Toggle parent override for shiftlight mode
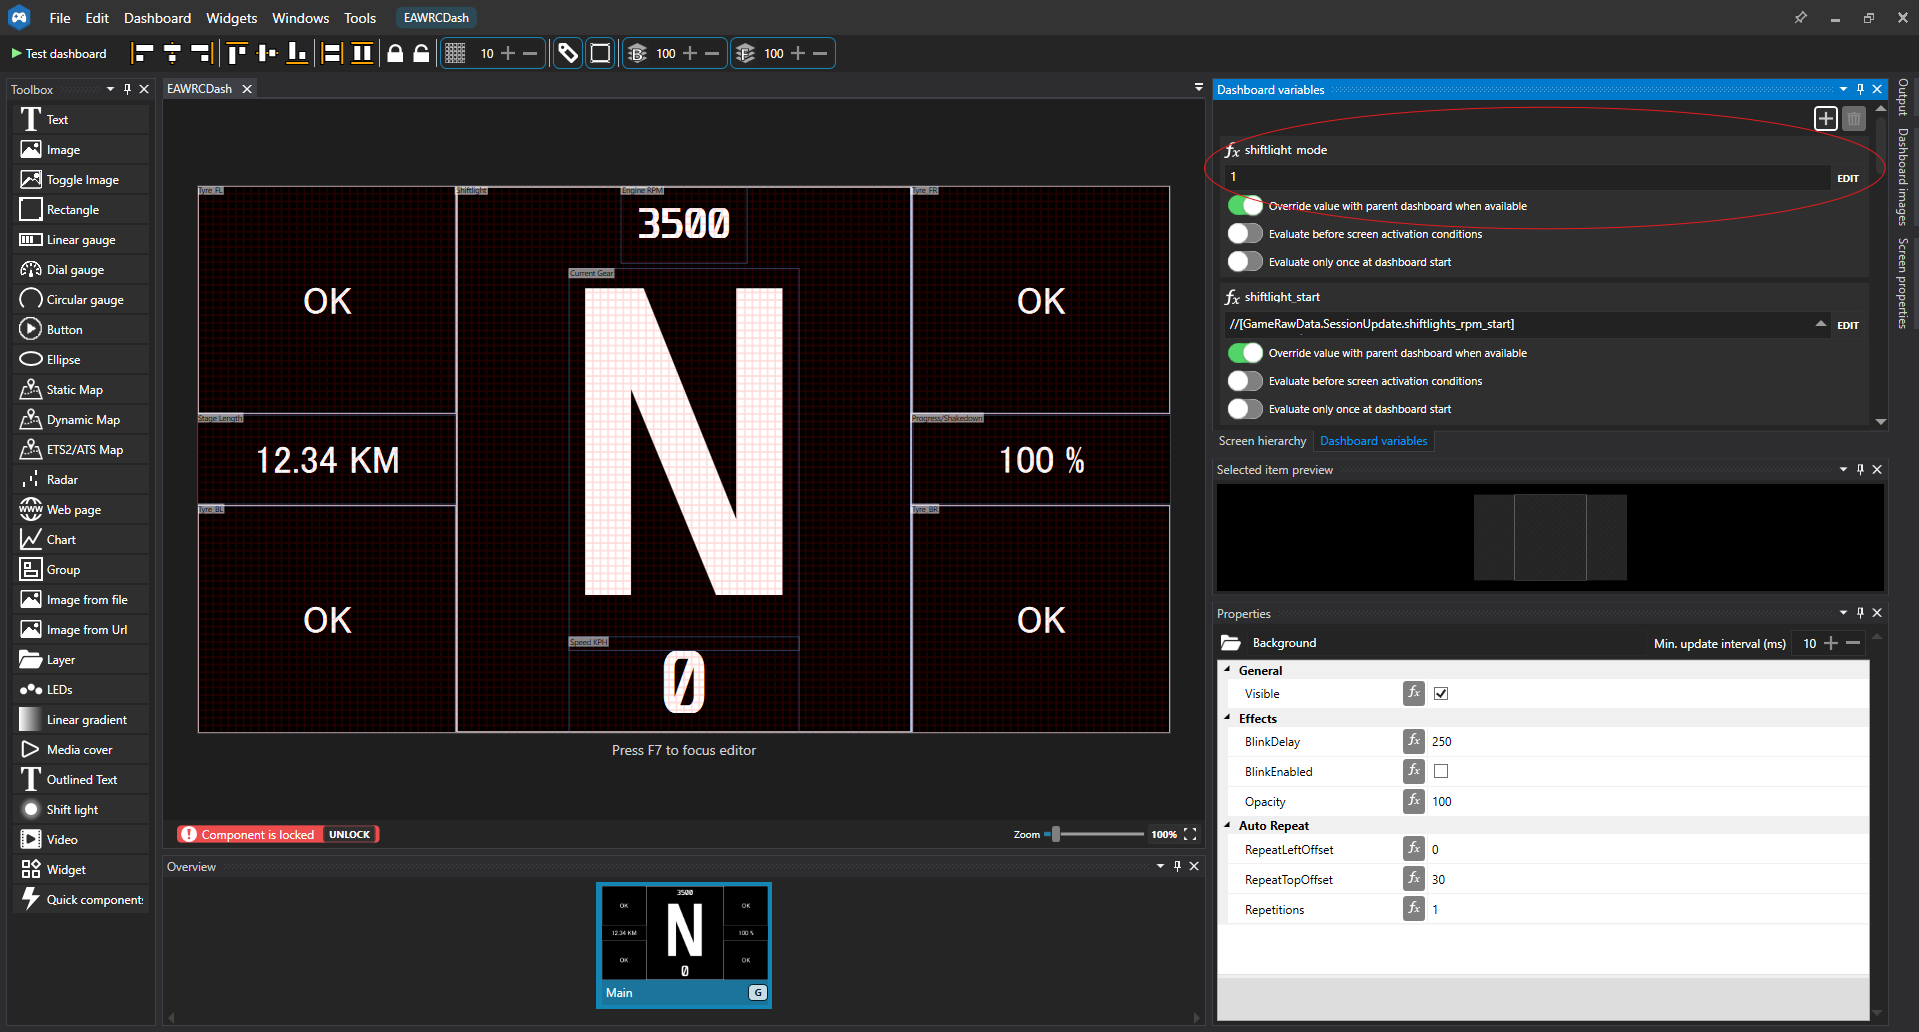The width and height of the screenshot is (1919, 1032). tap(1245, 206)
